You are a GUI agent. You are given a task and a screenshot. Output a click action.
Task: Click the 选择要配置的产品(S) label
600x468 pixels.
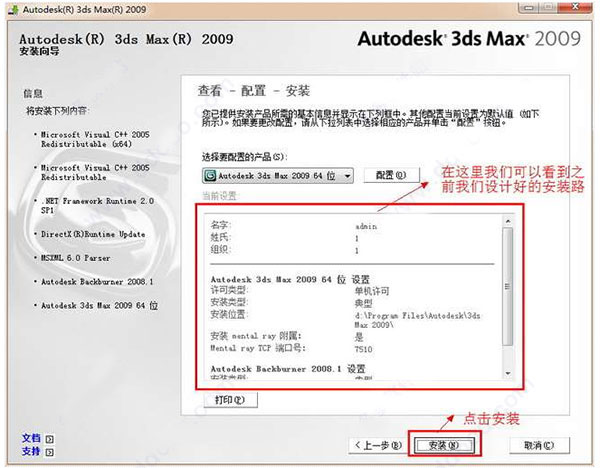pyautogui.click(x=245, y=157)
